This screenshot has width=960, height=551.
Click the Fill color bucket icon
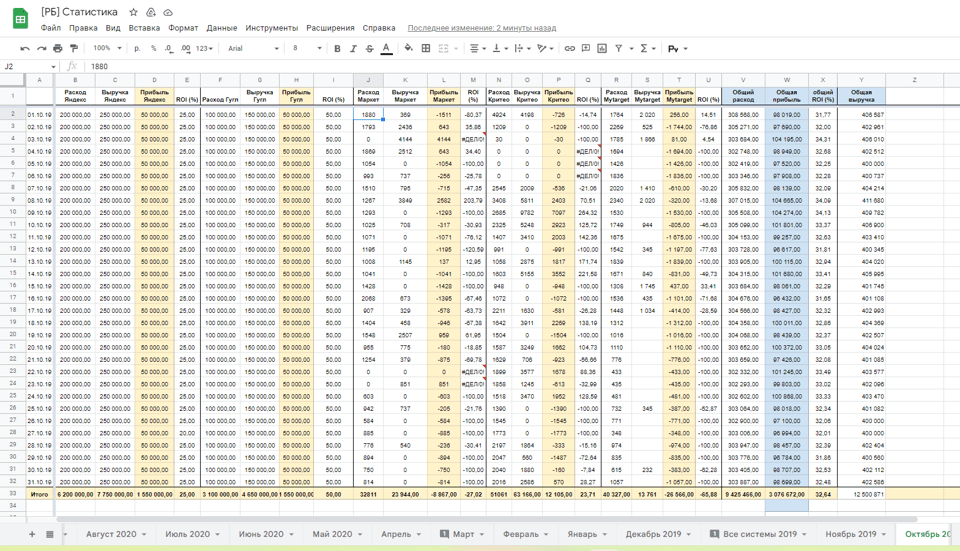(407, 48)
